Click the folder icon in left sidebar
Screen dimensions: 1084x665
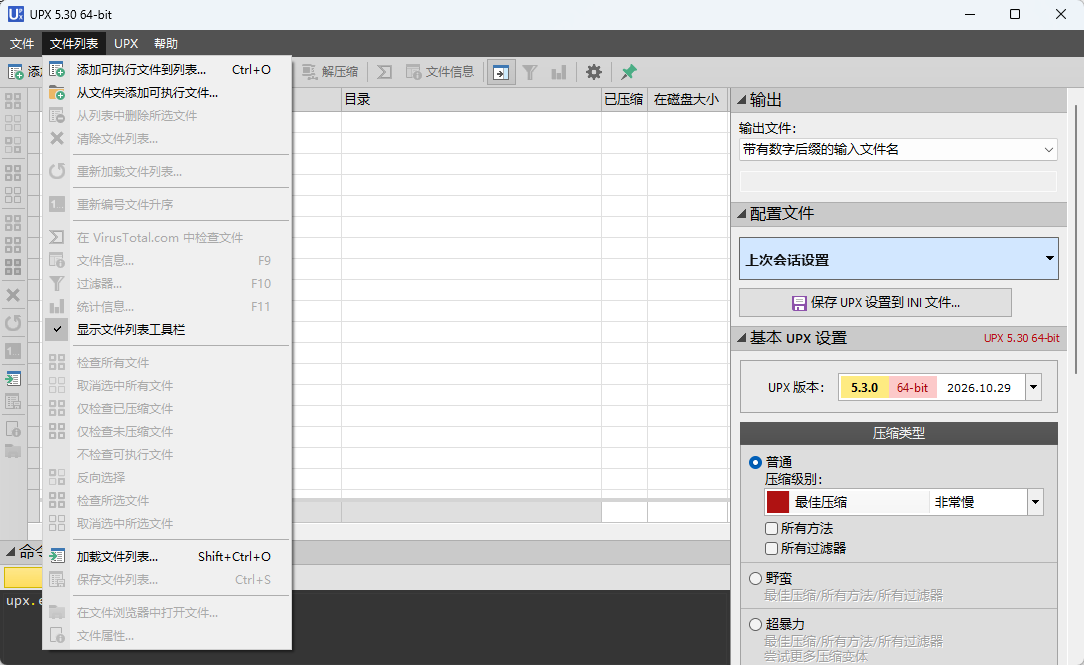13,452
